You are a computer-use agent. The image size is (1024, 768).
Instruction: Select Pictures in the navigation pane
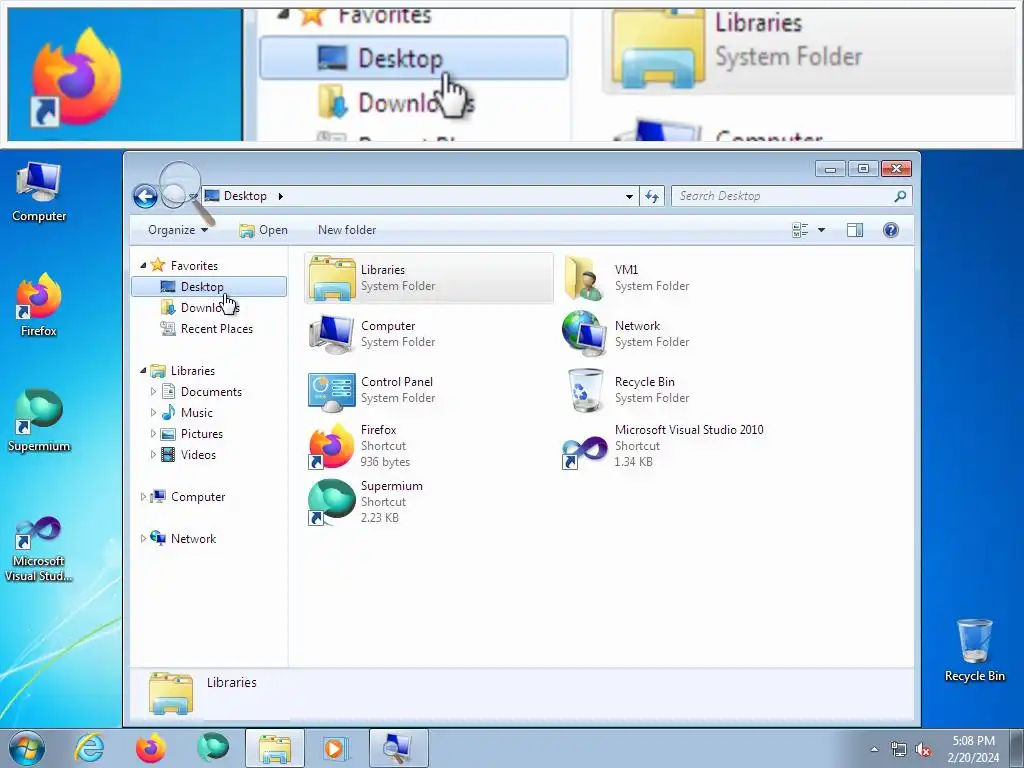coord(192,434)
